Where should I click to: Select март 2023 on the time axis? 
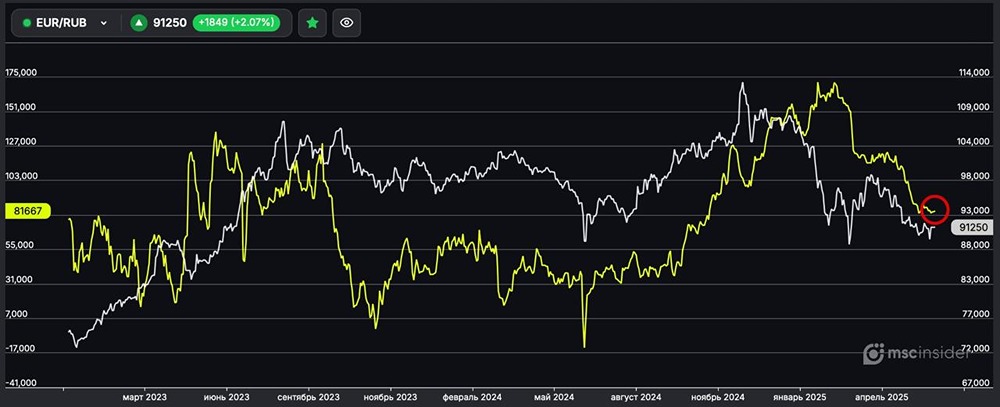tap(145, 397)
